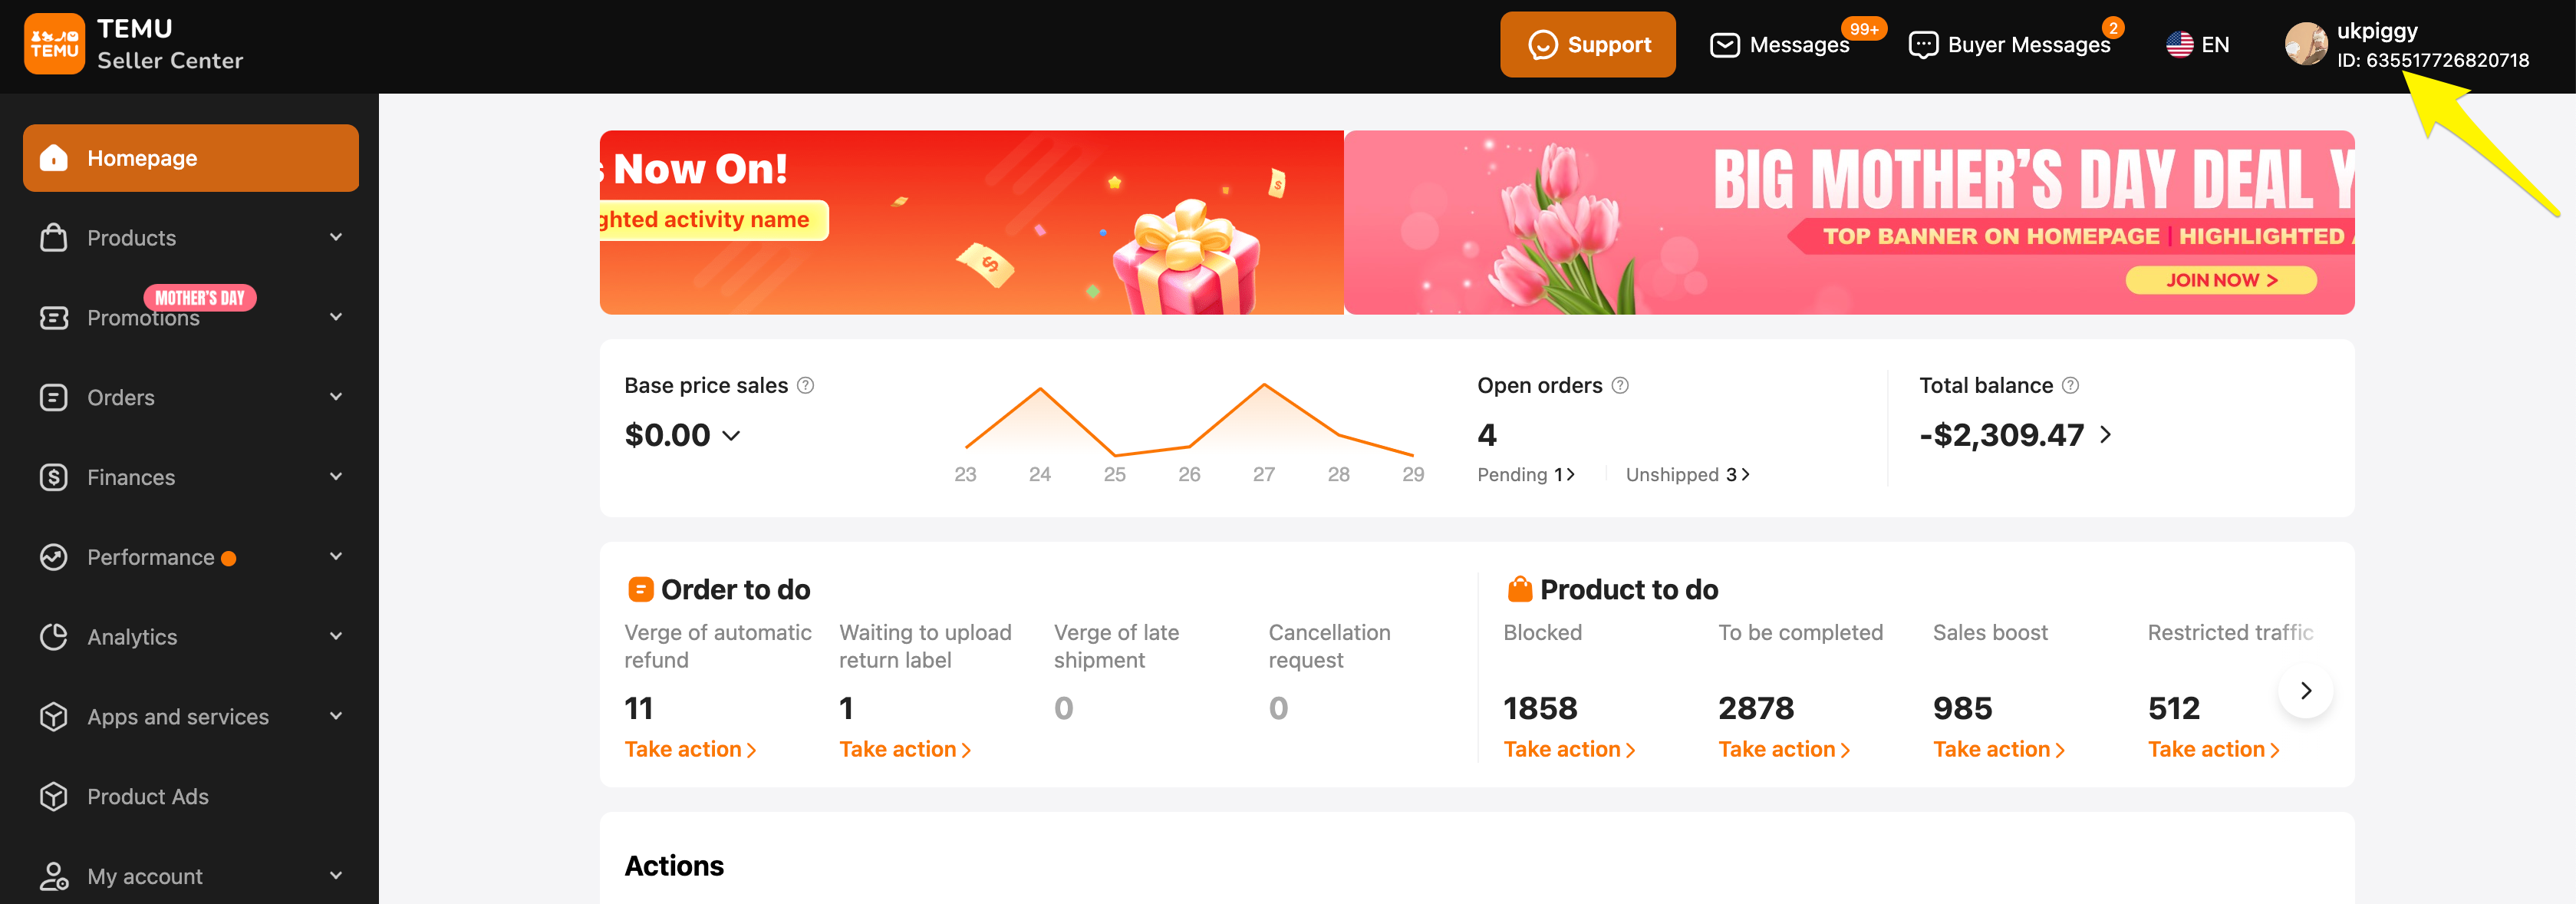Open Product Ads in sidebar
This screenshot has height=904, width=2576.
point(147,797)
